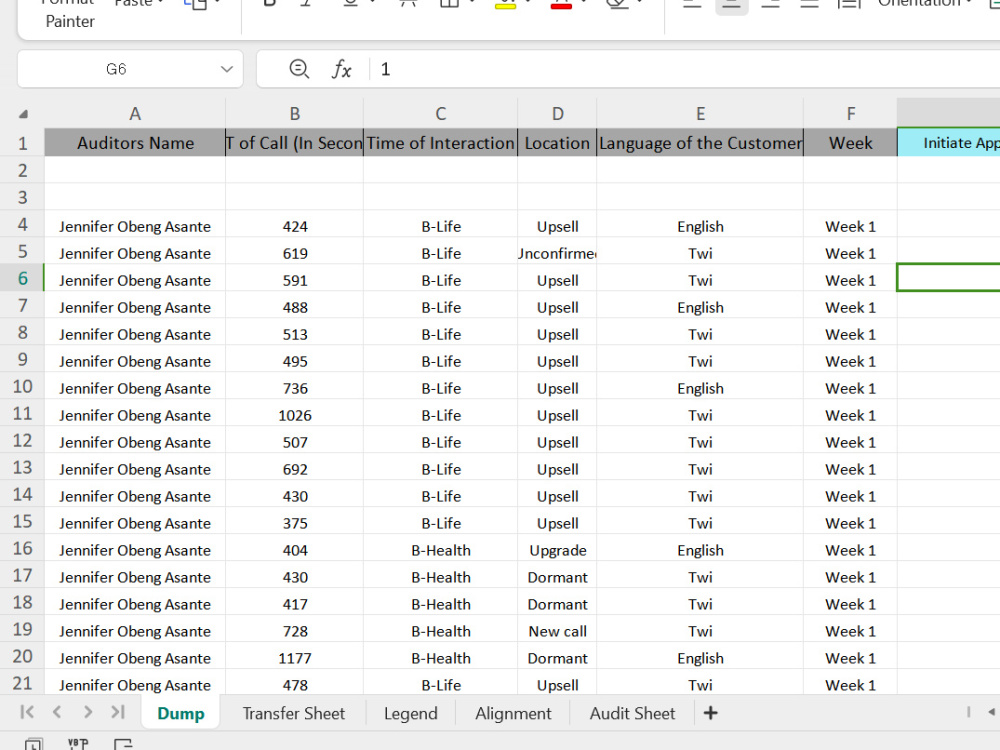Click the Location header cell
The image size is (1000, 750).
[x=557, y=143]
